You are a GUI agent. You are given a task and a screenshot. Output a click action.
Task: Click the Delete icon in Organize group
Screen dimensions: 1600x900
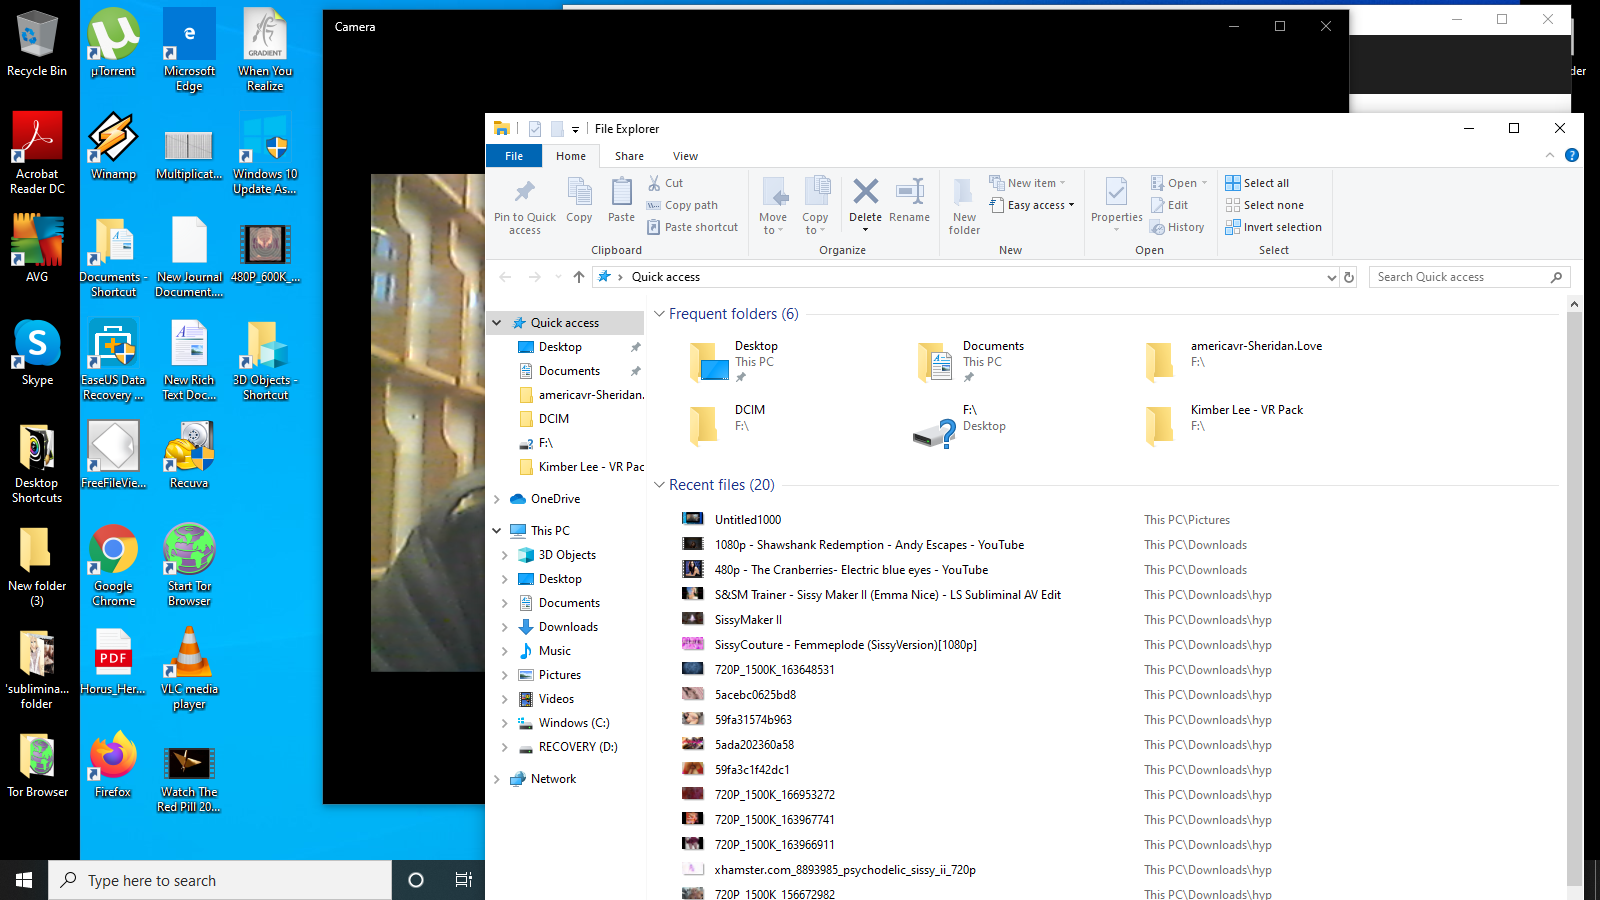tap(866, 191)
